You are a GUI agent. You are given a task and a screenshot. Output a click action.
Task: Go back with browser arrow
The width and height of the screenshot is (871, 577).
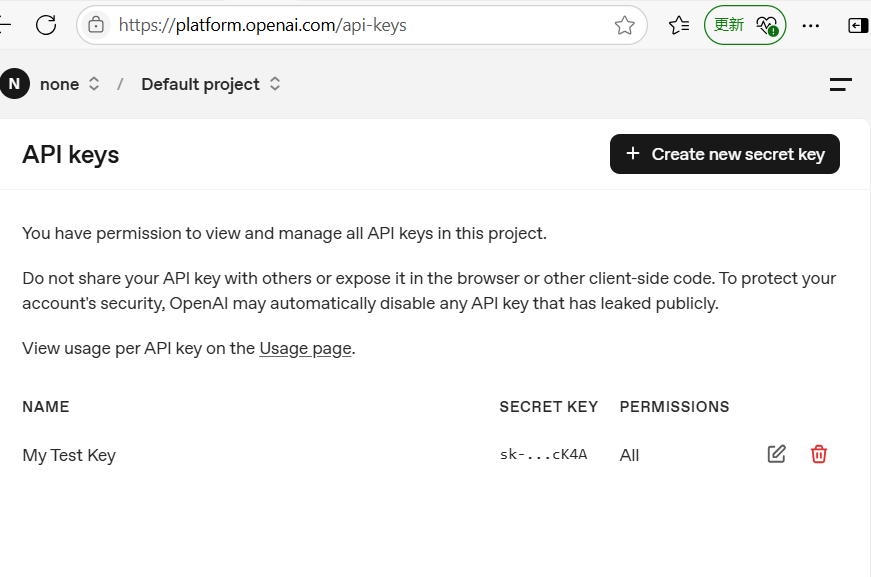[x=4, y=25]
